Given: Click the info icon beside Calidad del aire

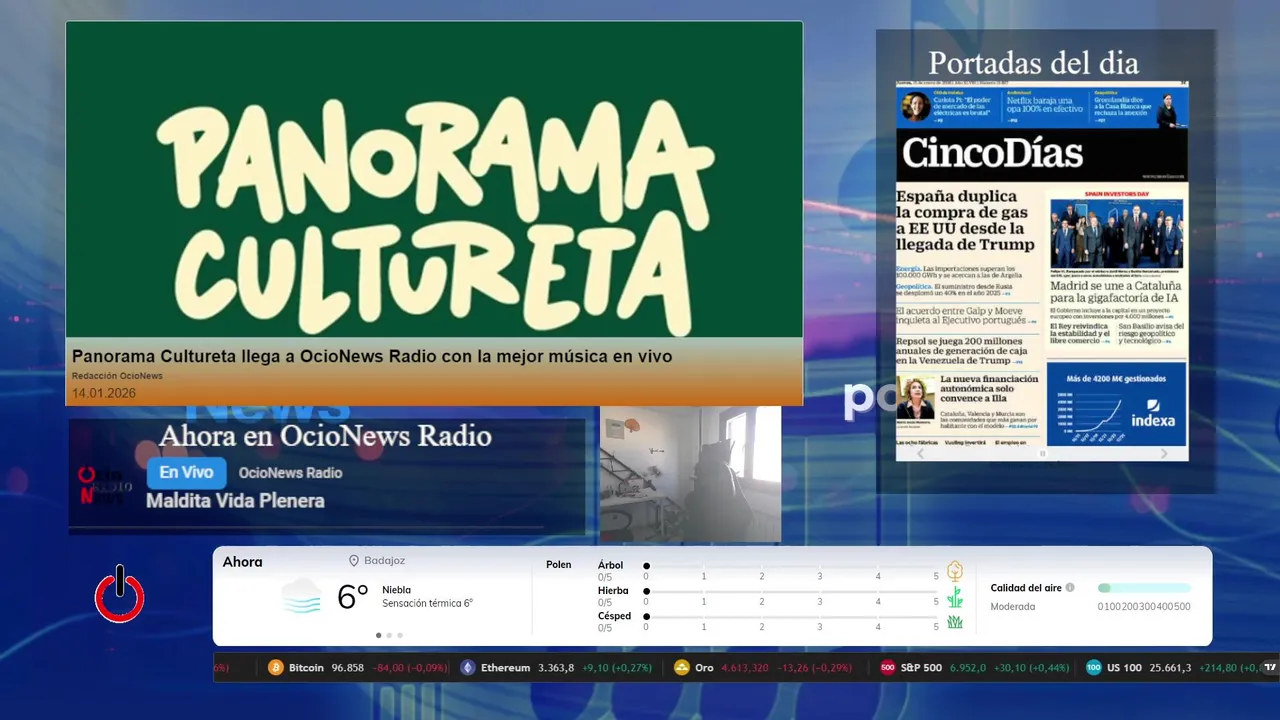Looking at the screenshot, I should 1070,588.
